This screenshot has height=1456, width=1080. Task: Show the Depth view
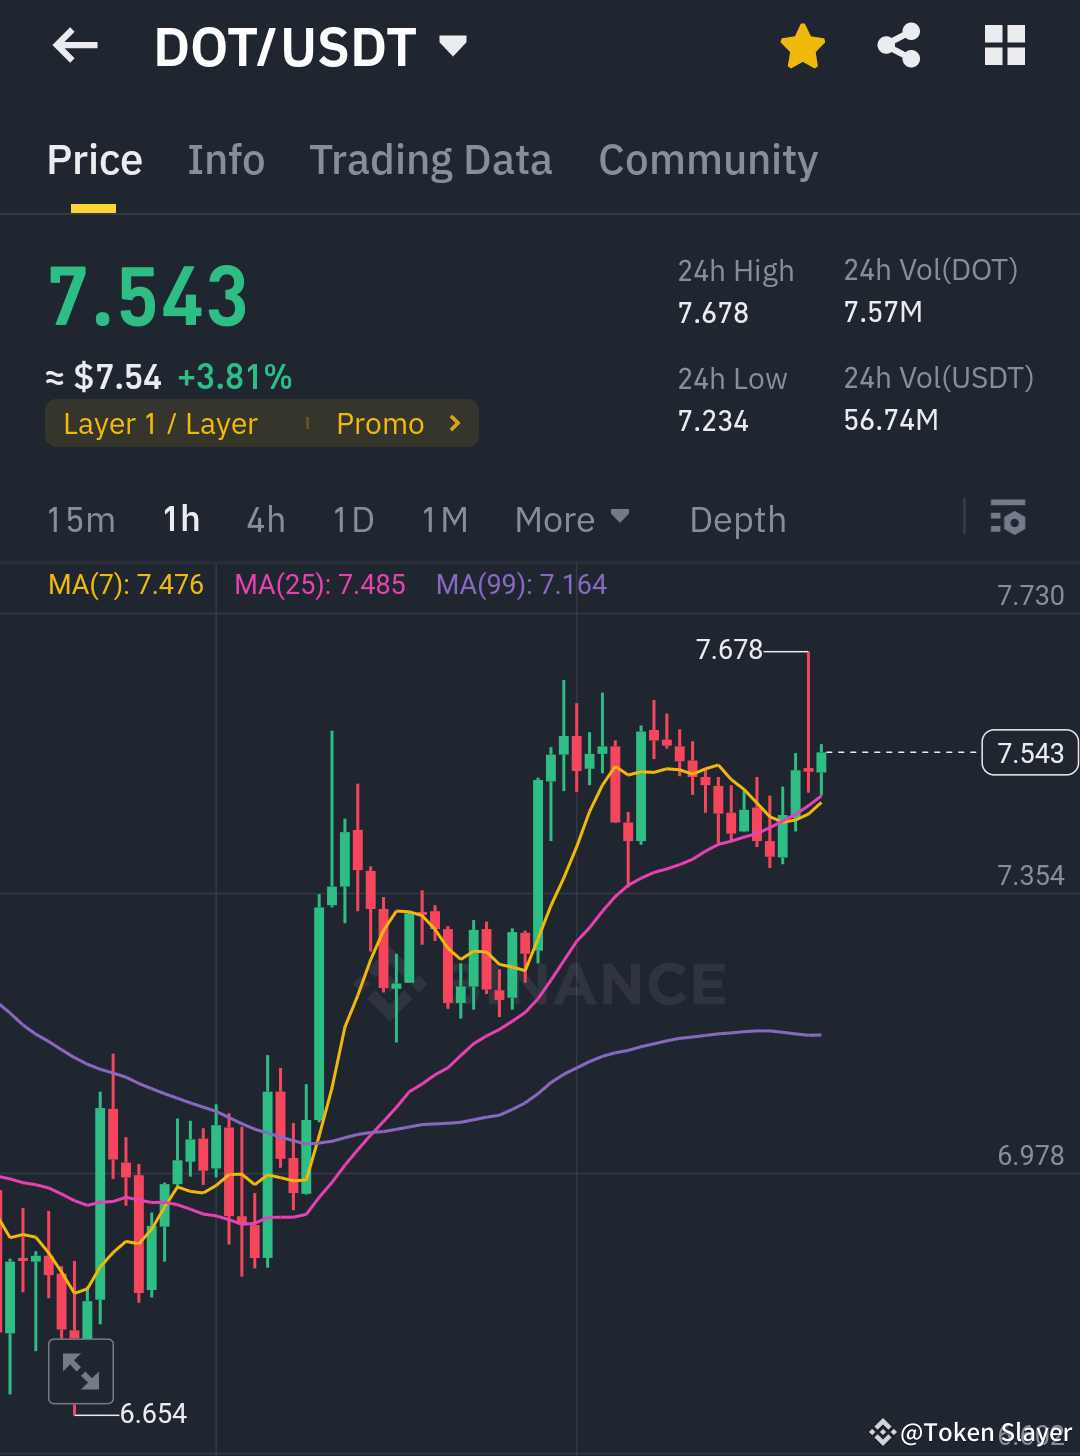737,519
